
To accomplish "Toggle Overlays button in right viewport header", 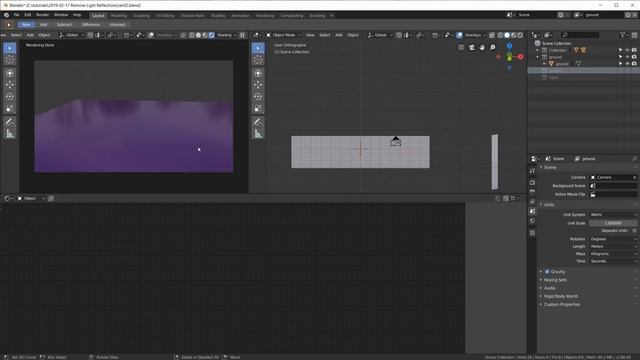I will coord(459,35).
